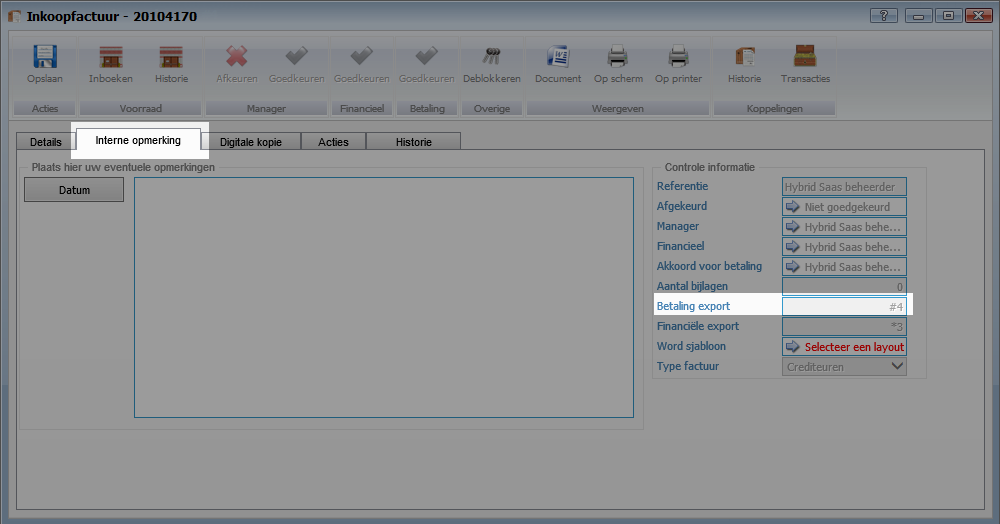1000x524 pixels.
Task: Open the Manager field arrow selector
Action: point(793,227)
